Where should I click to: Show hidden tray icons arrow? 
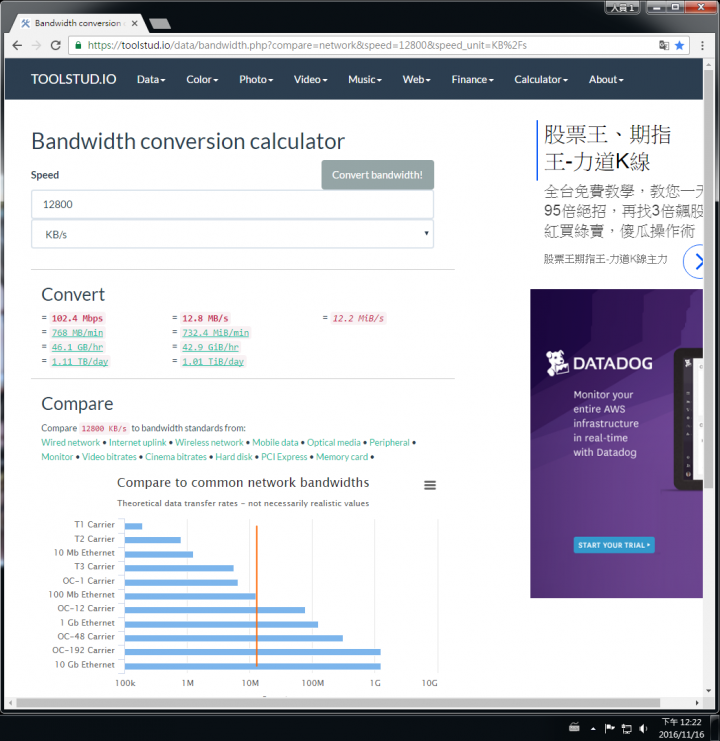(593, 729)
